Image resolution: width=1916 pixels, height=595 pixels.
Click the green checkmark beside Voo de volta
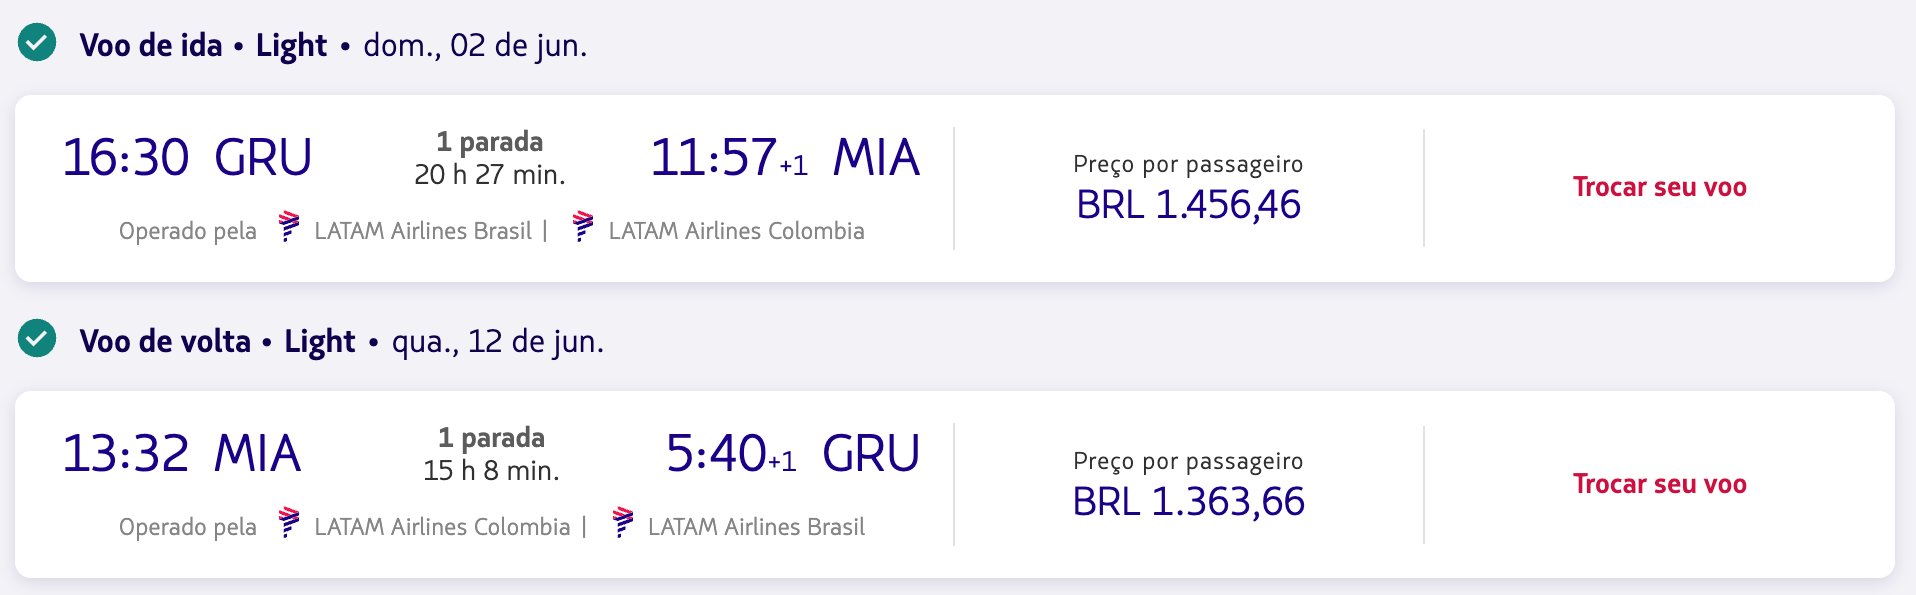(x=37, y=339)
